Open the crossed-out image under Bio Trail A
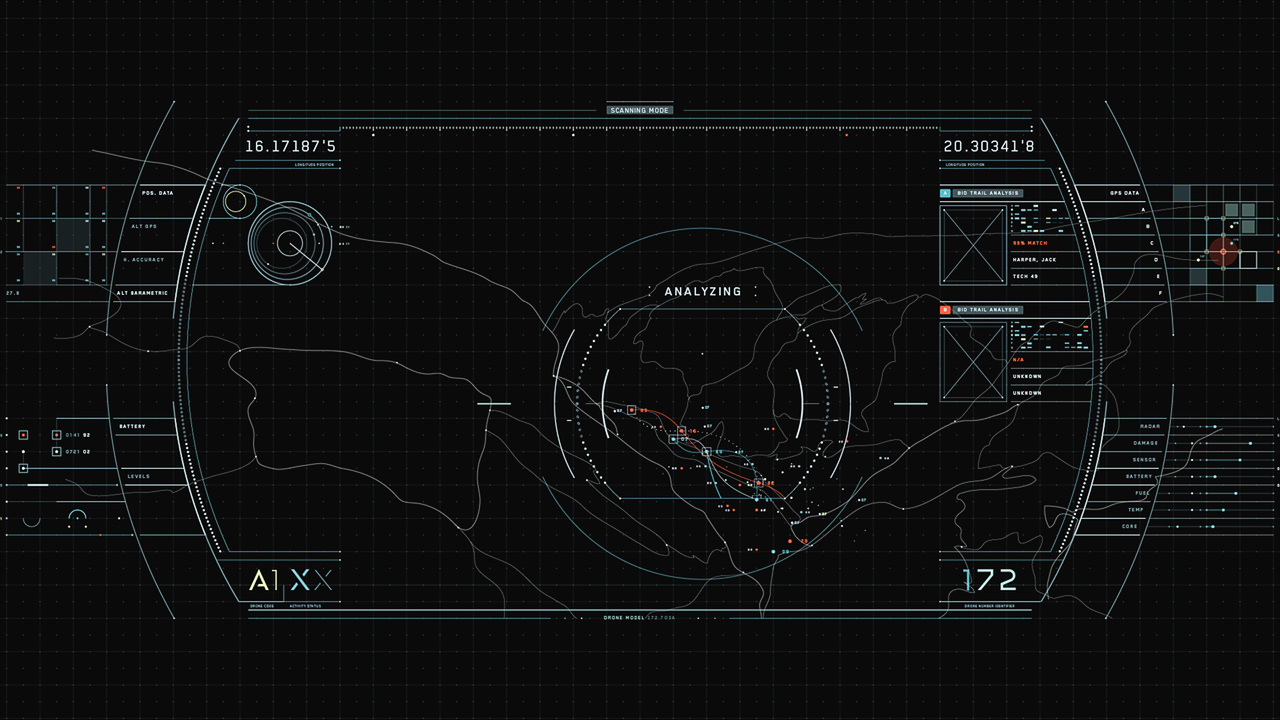Image resolution: width=1280 pixels, height=720 pixels. coord(973,246)
